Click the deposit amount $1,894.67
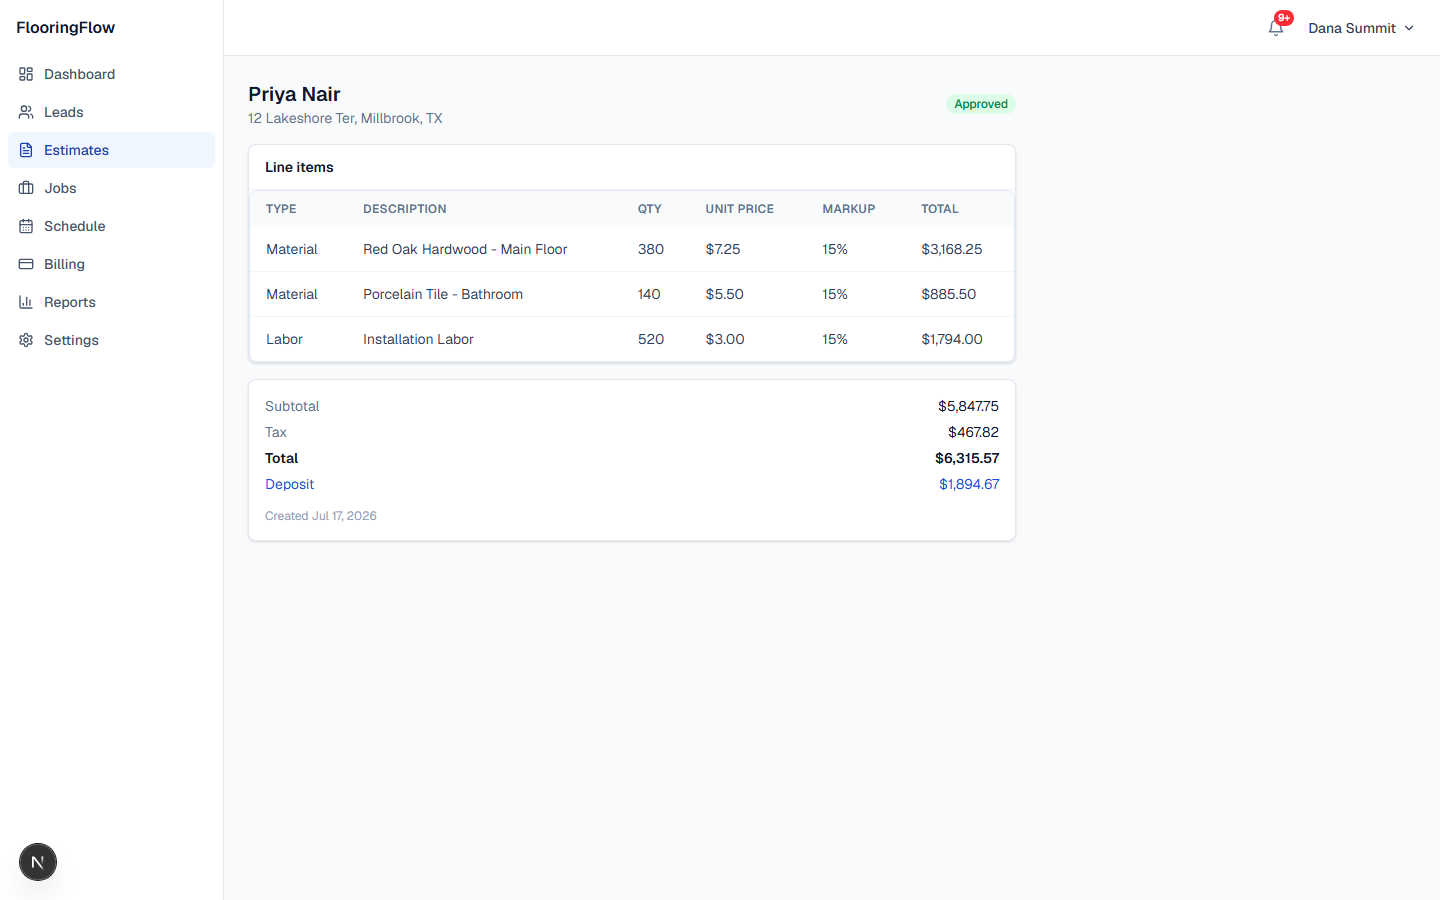 (969, 484)
